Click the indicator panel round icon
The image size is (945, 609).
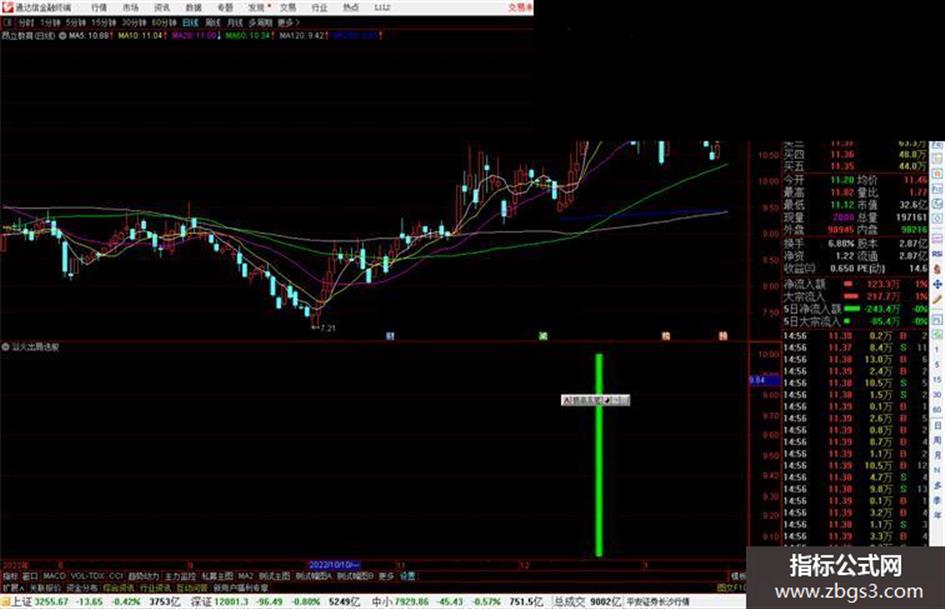(5, 347)
